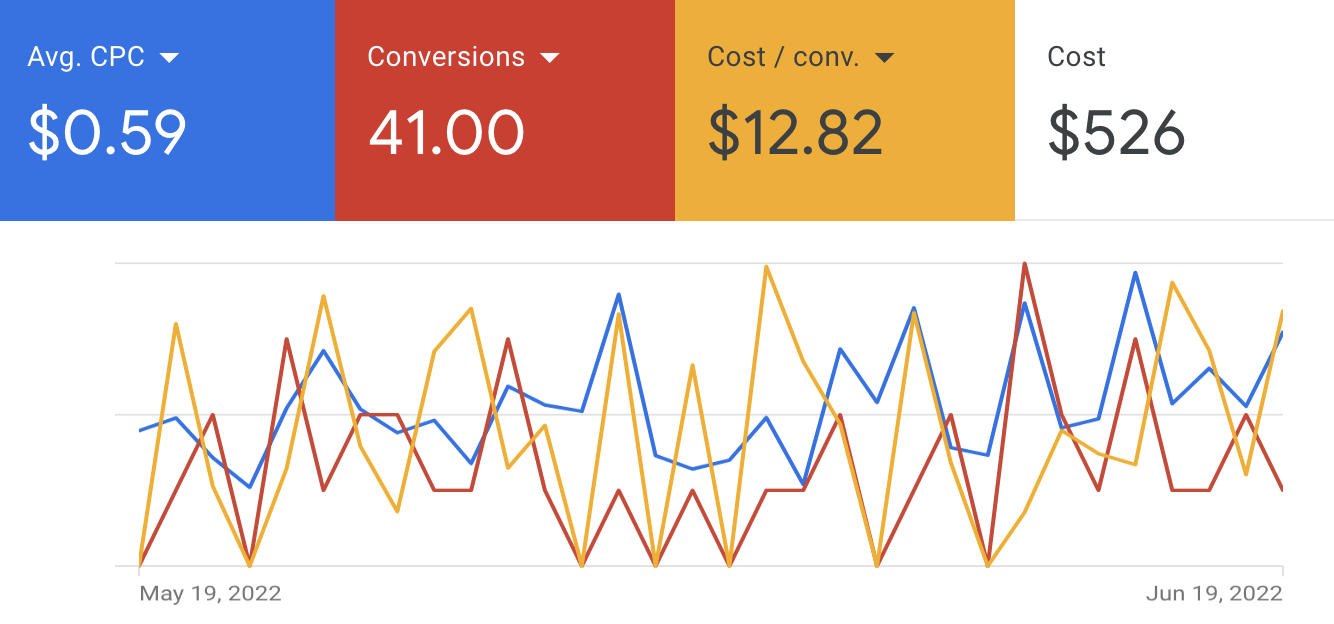The width and height of the screenshot is (1334, 624).
Task: Click the 41.00 conversions value
Action: coord(446,133)
